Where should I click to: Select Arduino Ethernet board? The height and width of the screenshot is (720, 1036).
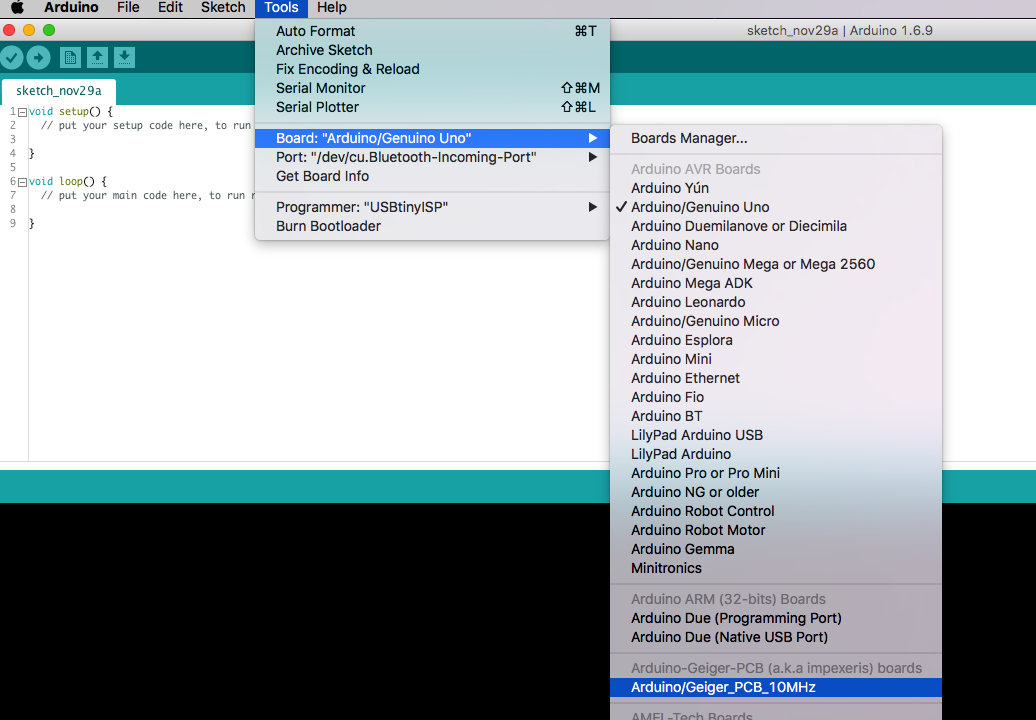[776, 378]
